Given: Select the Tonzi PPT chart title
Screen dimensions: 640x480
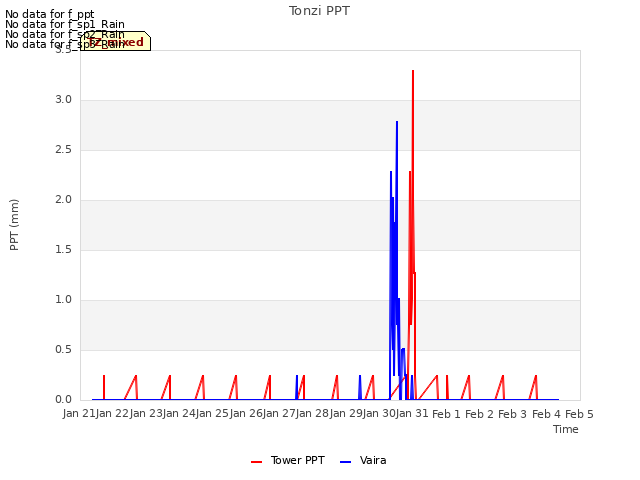Looking at the screenshot, I should pos(319,11).
